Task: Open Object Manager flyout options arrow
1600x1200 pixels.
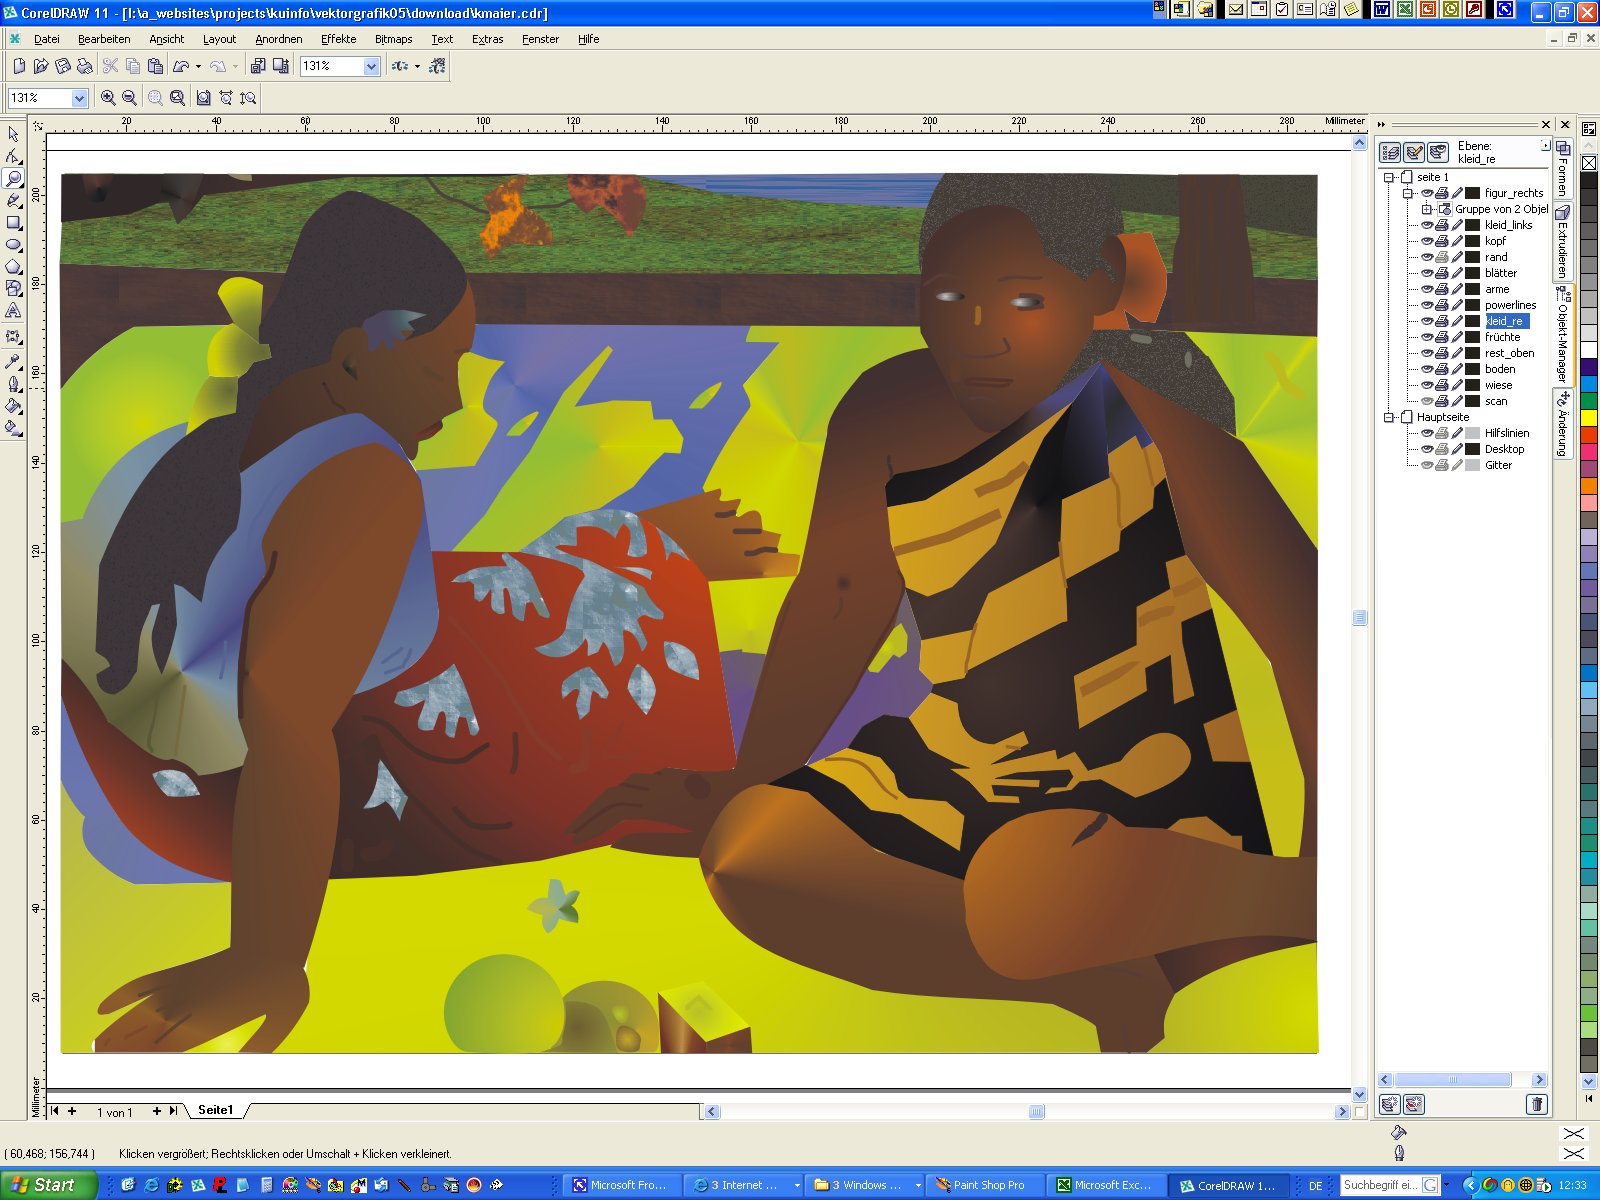Action: (x=1545, y=146)
